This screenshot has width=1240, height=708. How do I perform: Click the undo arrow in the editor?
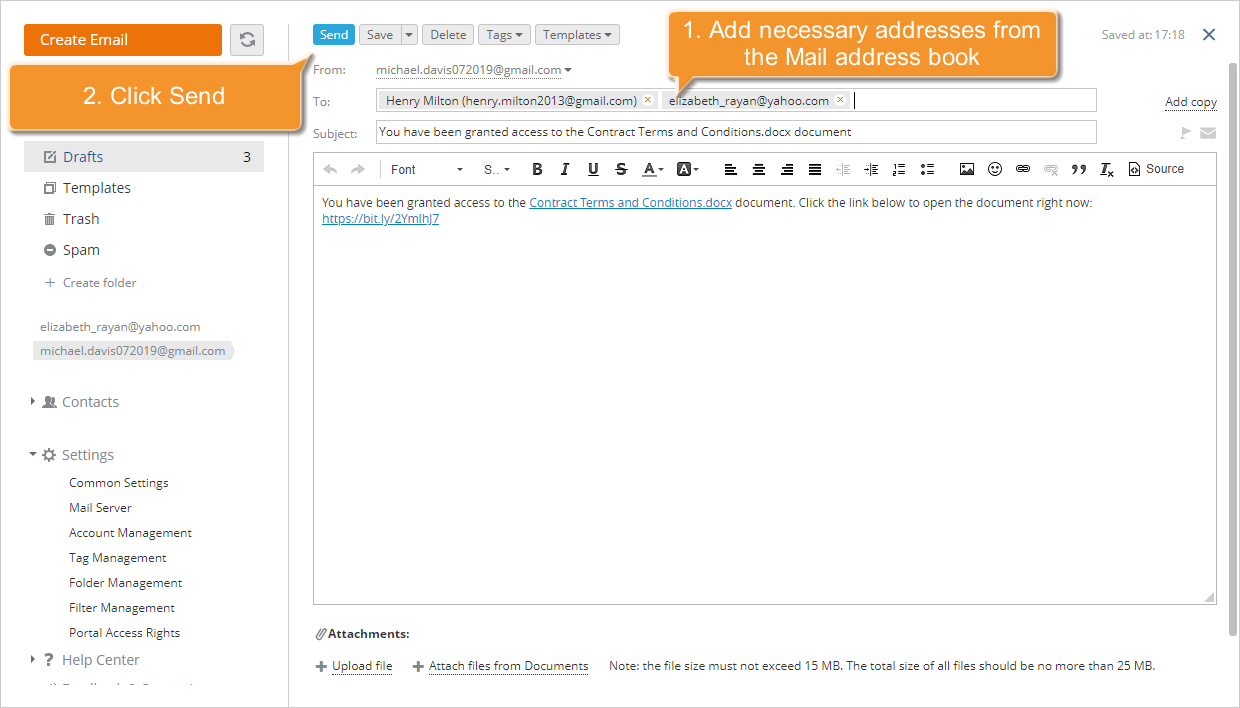click(x=330, y=169)
